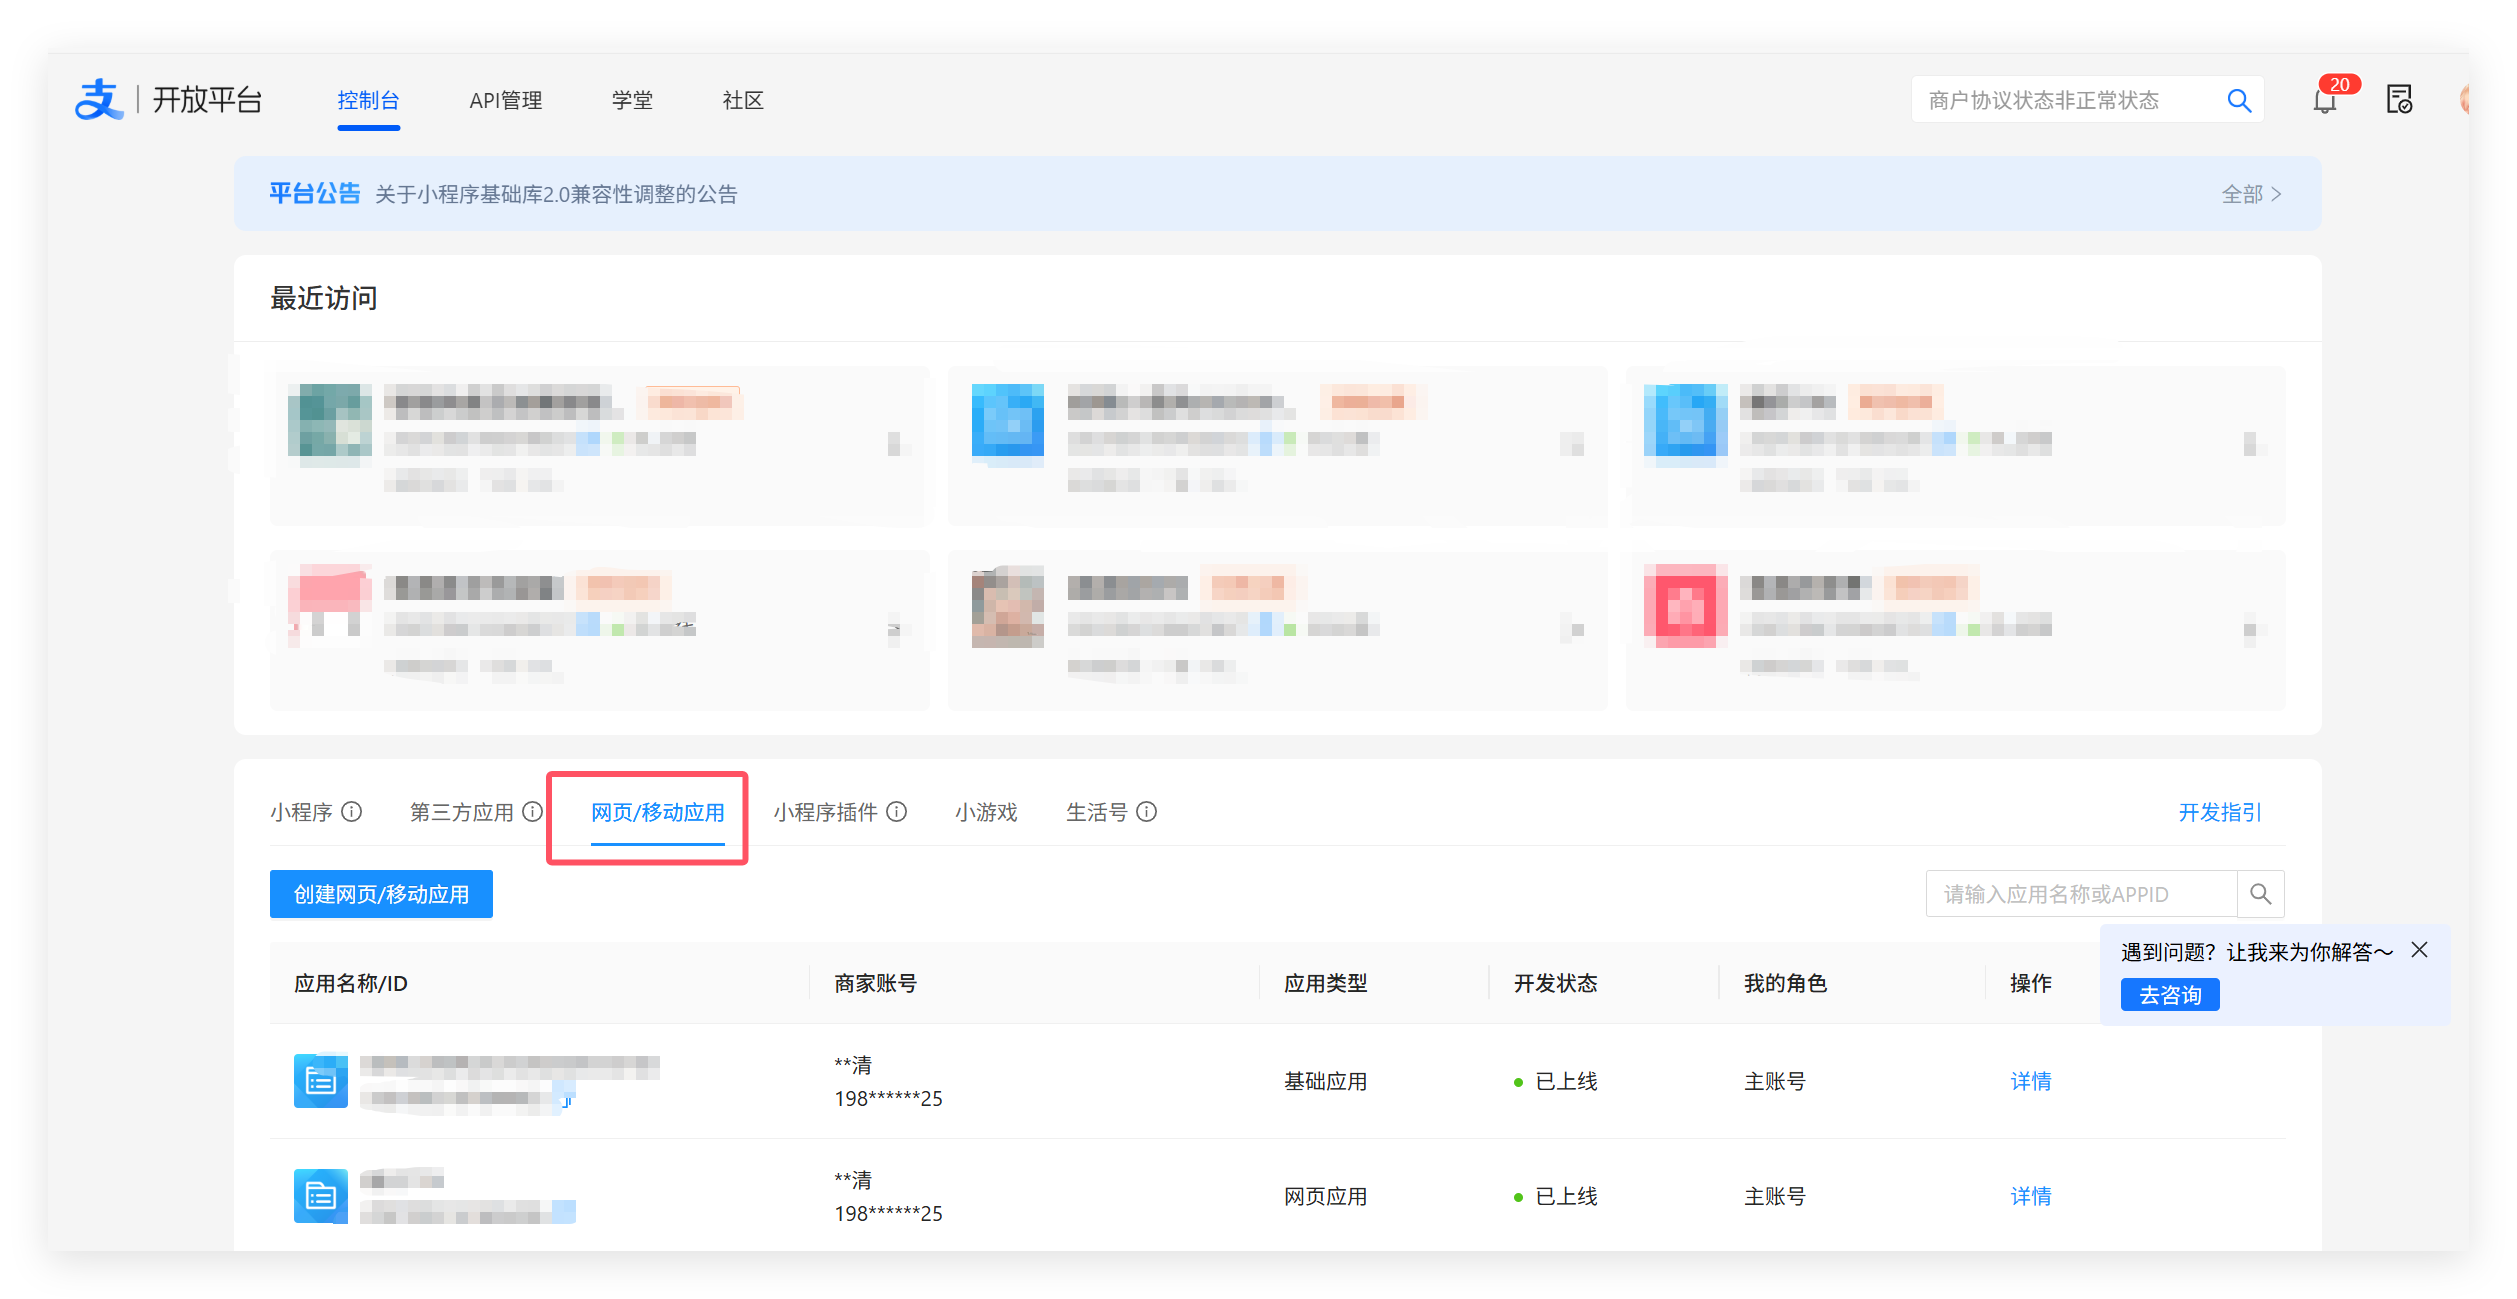Click the agreement document icon in the header

point(2400,98)
